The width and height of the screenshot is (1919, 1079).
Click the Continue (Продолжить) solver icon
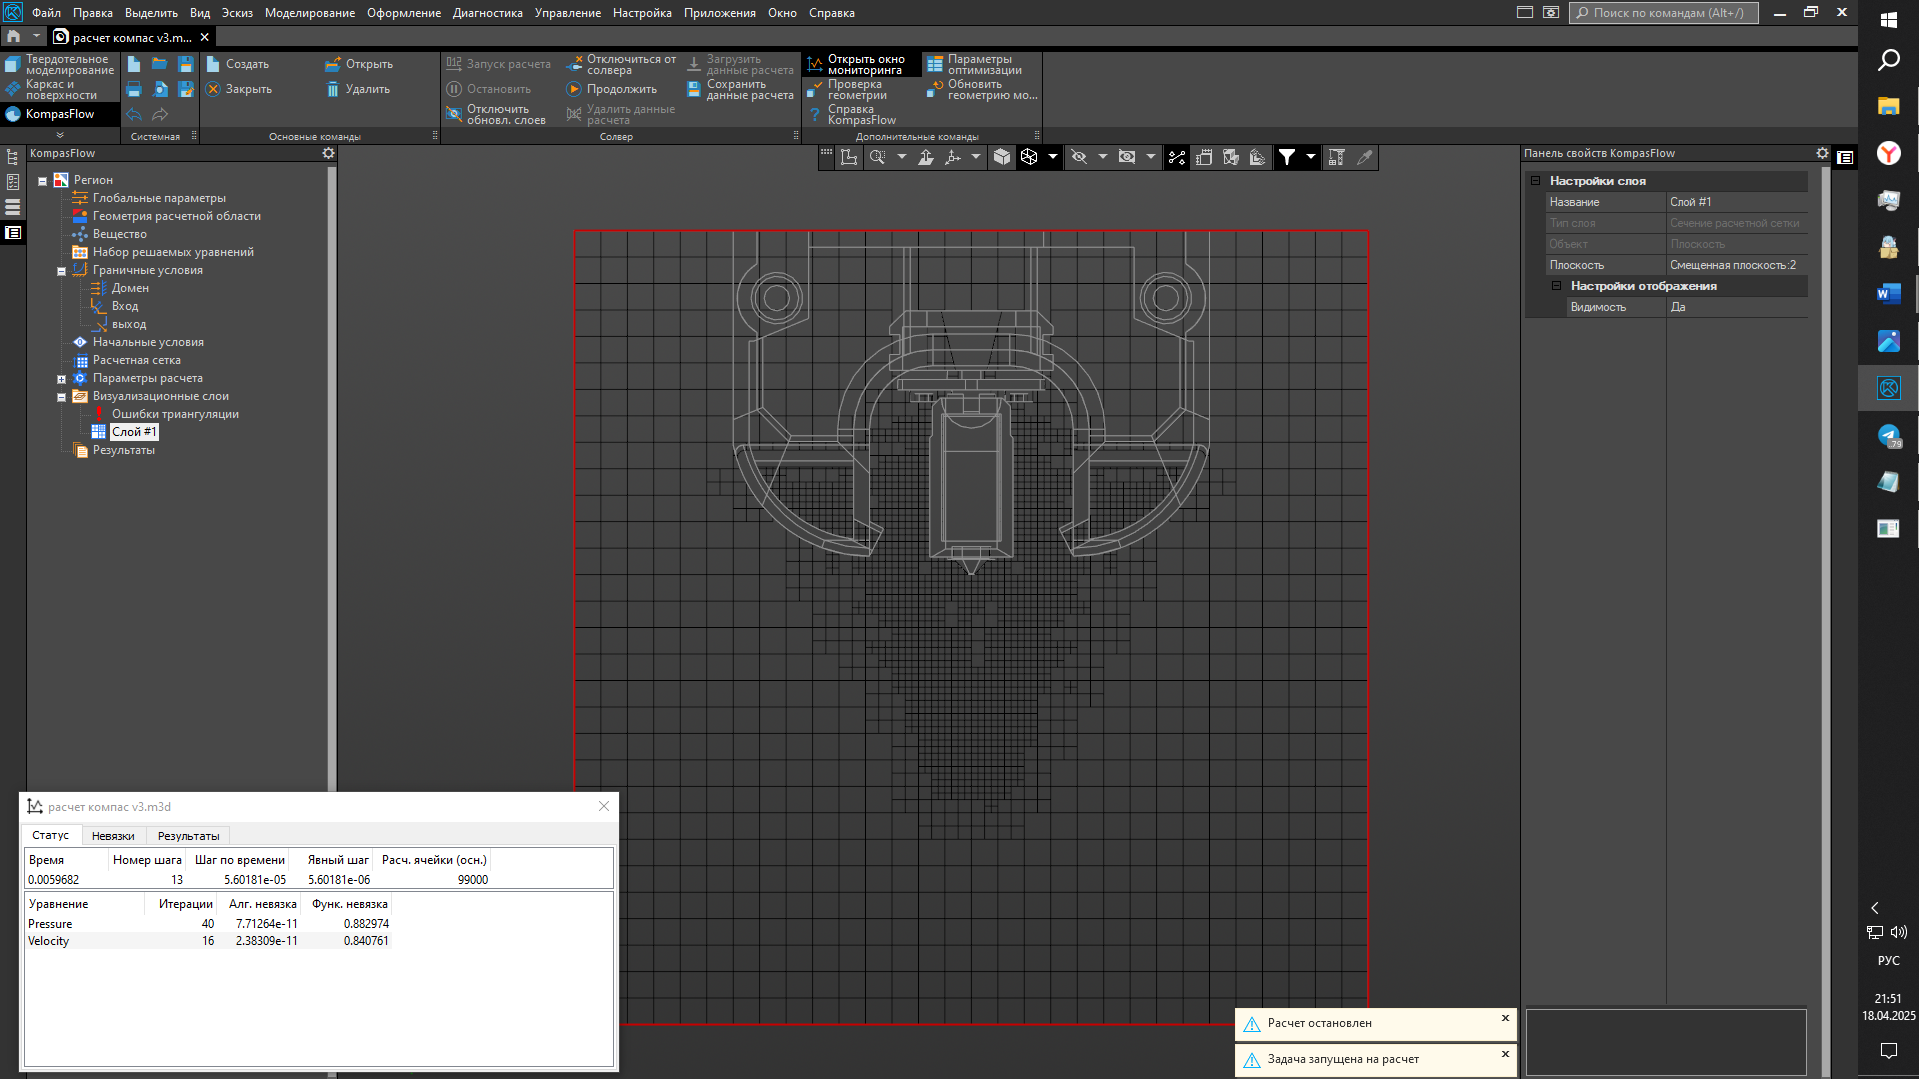(574, 89)
